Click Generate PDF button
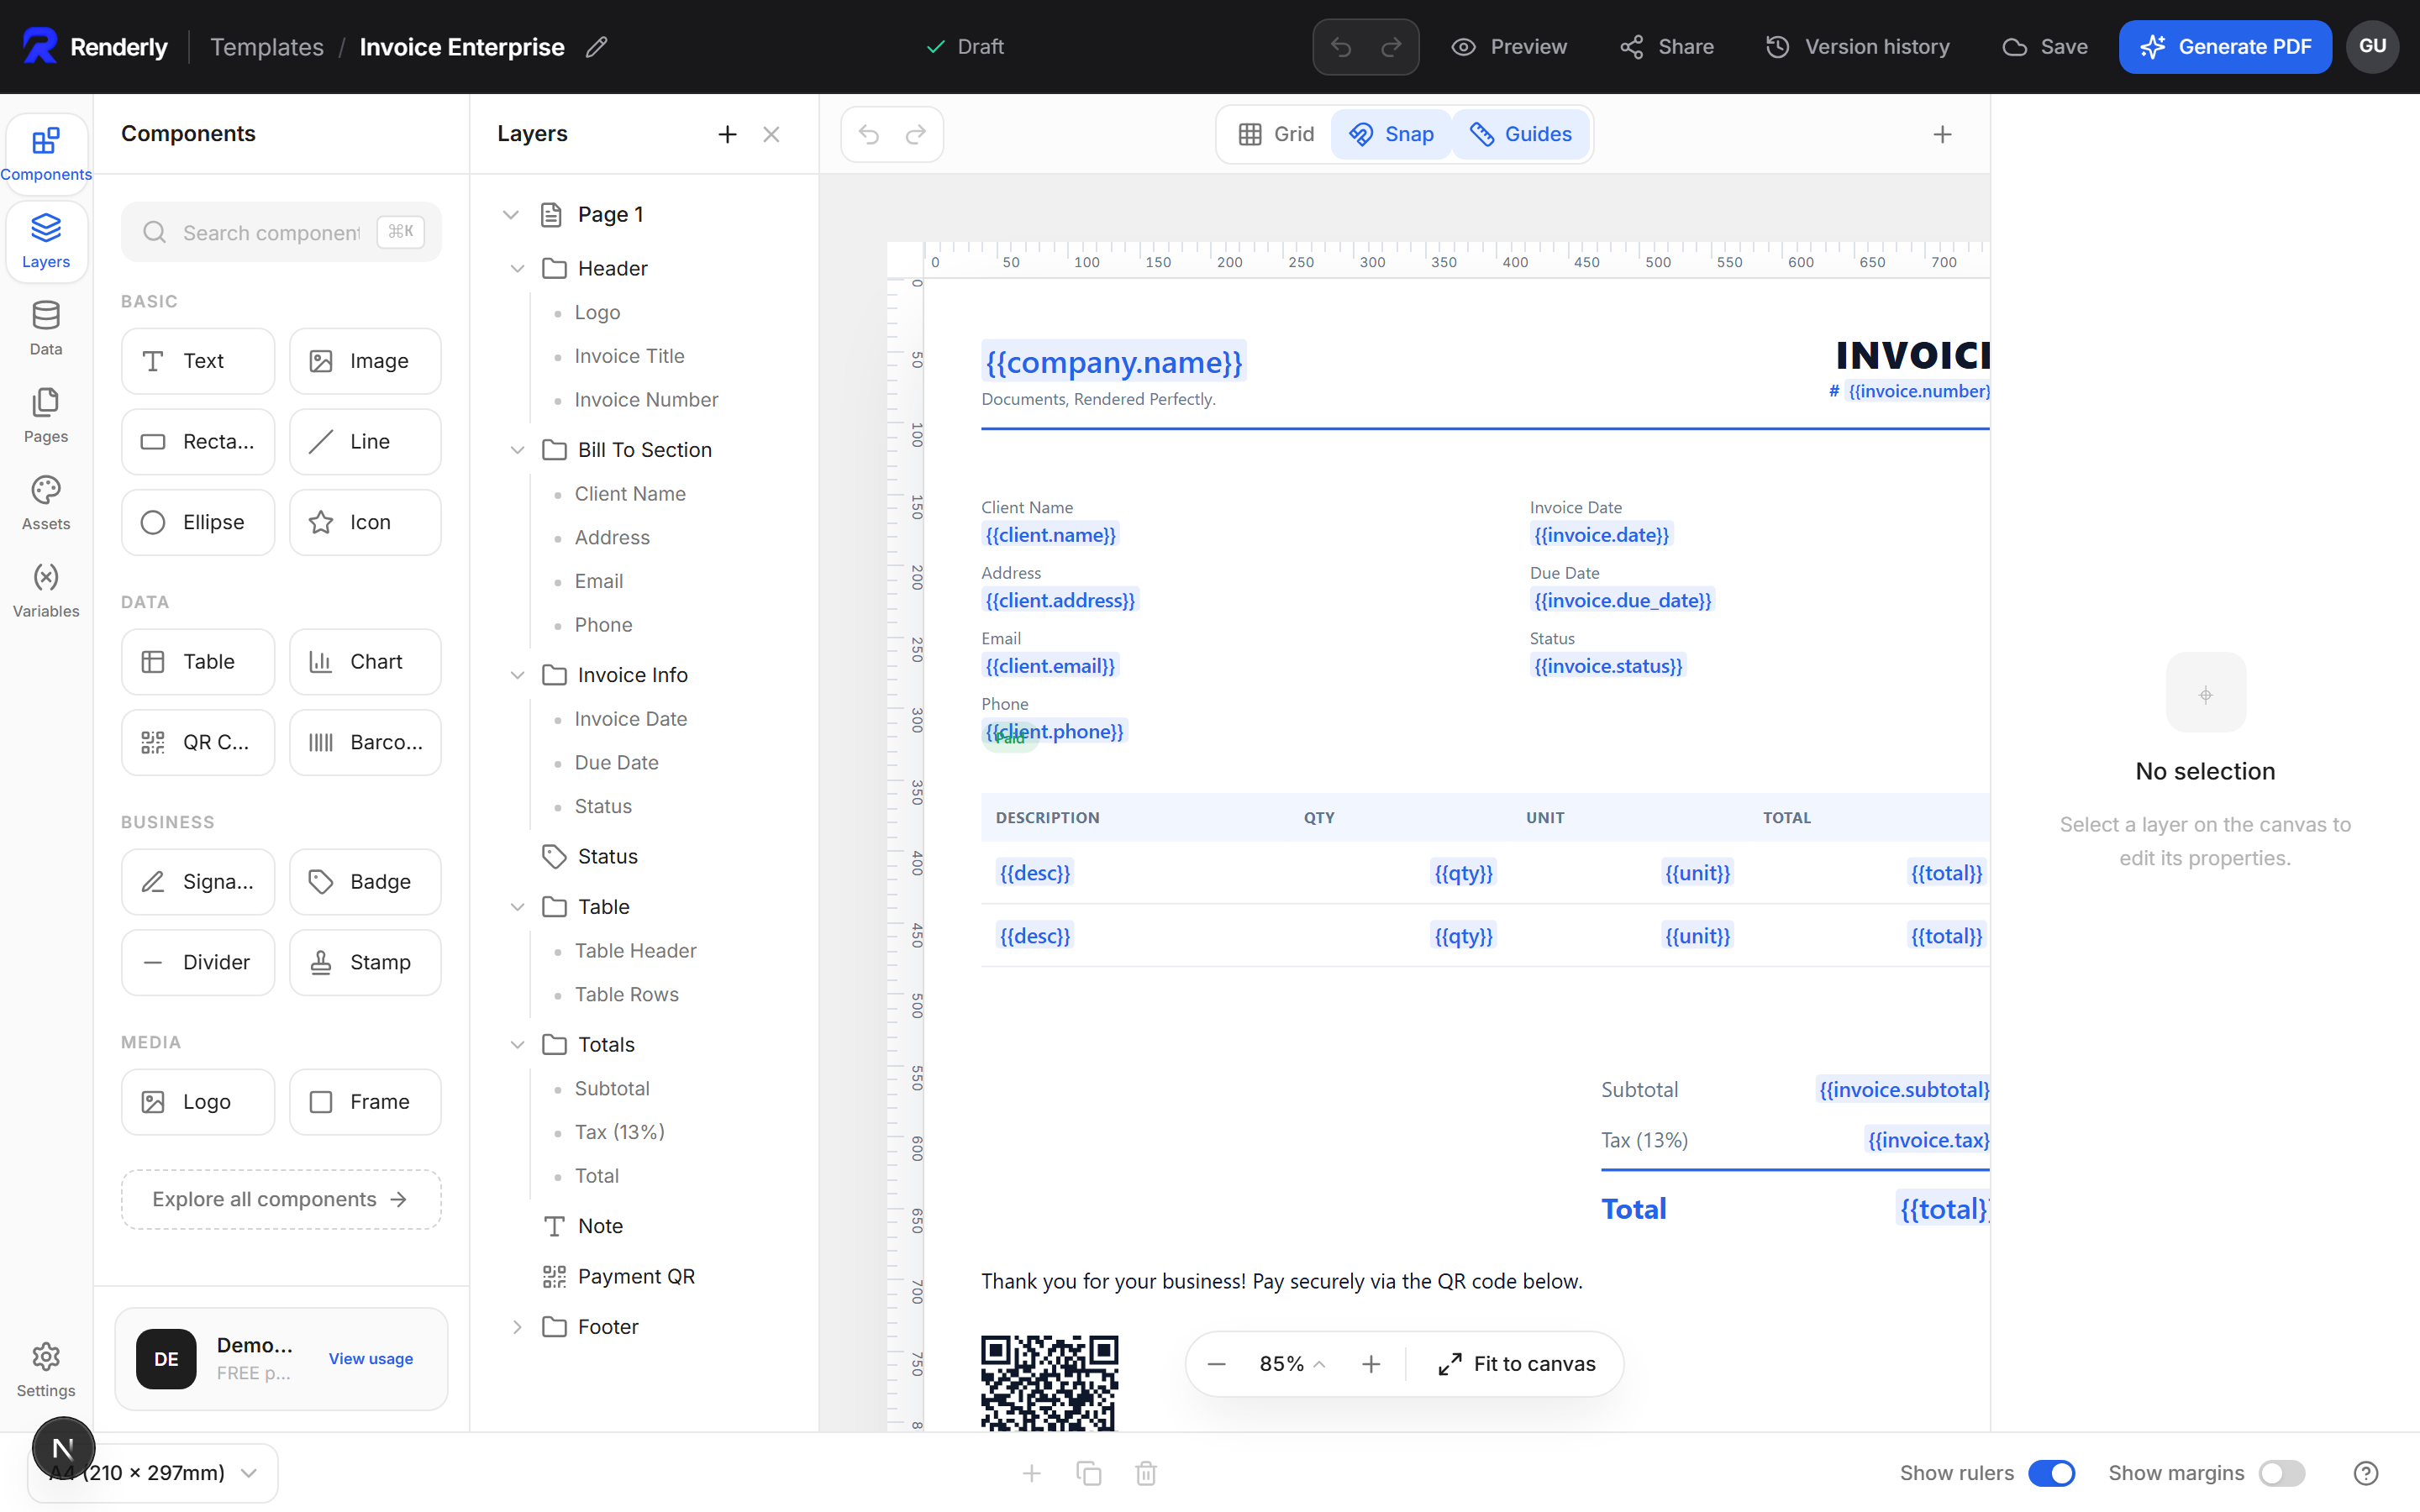The height and width of the screenshot is (1512, 2420). pyautogui.click(x=2225, y=47)
